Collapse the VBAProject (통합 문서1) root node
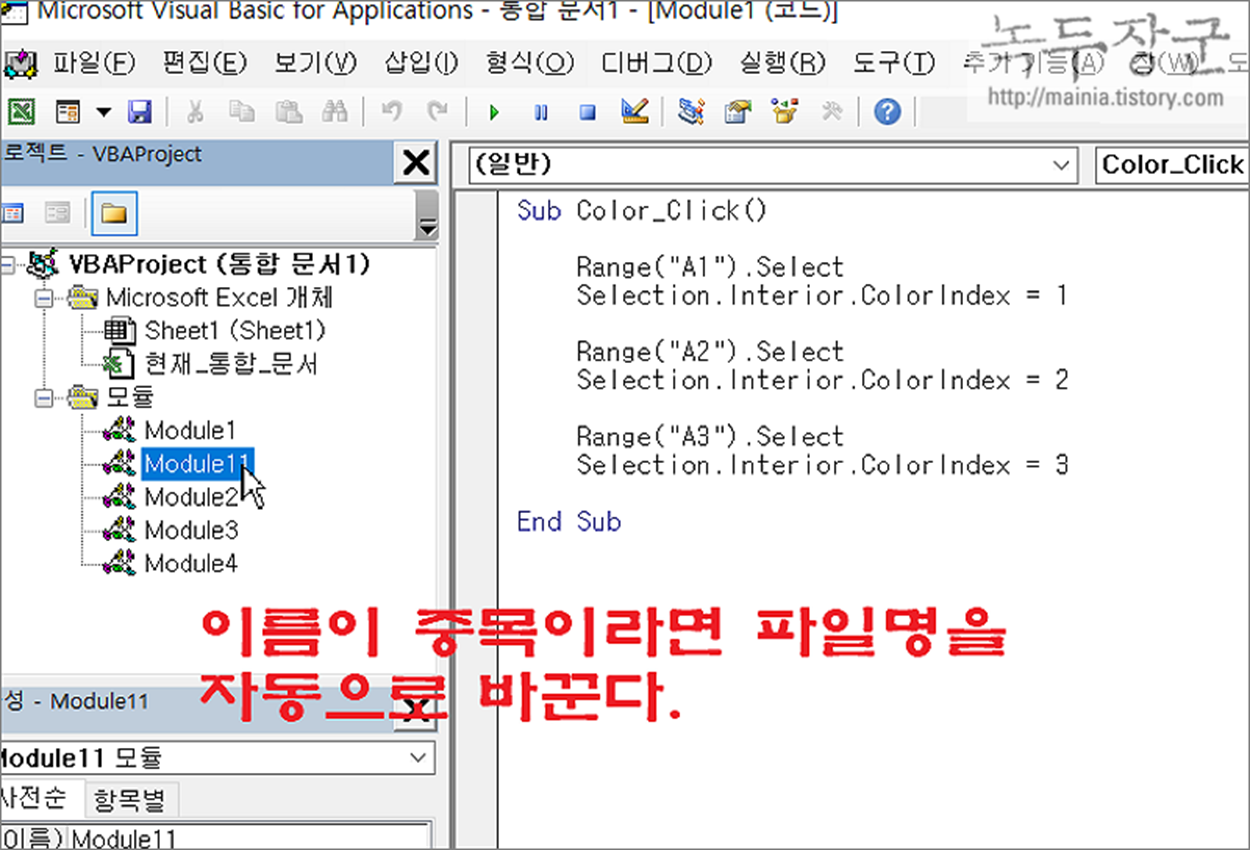The height and width of the screenshot is (850, 1250). [9, 265]
